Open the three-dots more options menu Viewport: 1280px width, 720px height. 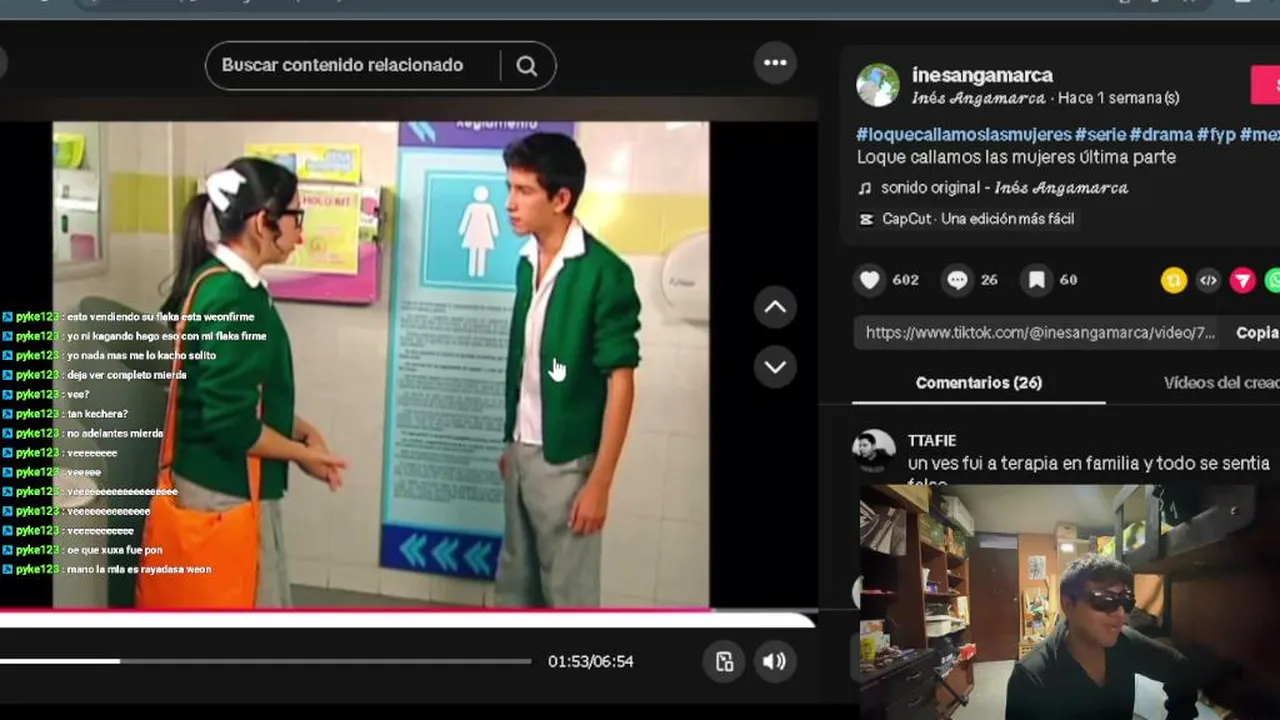point(775,63)
